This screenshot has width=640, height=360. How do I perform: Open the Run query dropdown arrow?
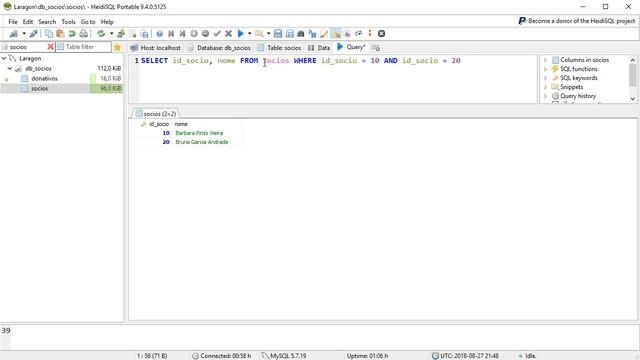[249, 34]
